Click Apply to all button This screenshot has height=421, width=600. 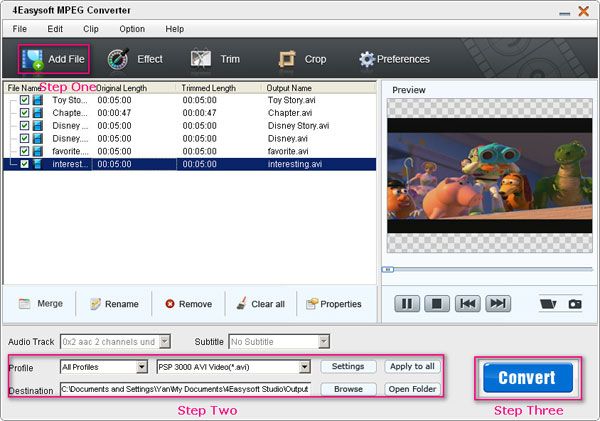point(412,367)
